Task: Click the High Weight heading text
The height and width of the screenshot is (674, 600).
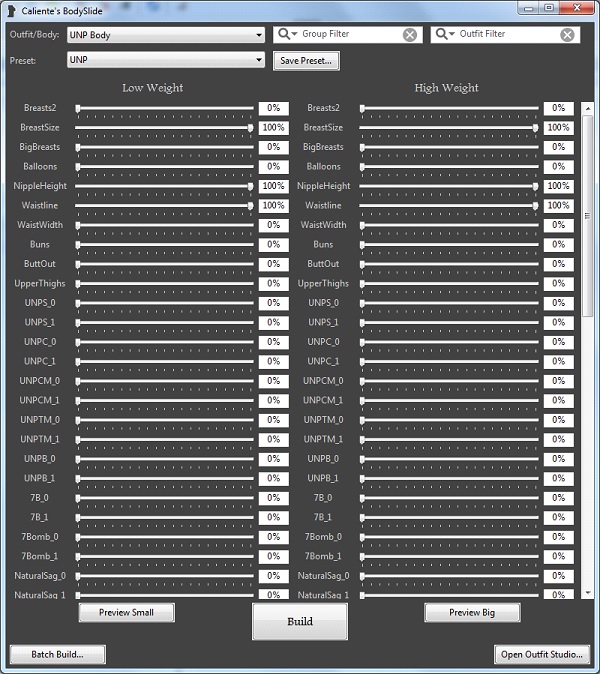Action: [x=447, y=88]
